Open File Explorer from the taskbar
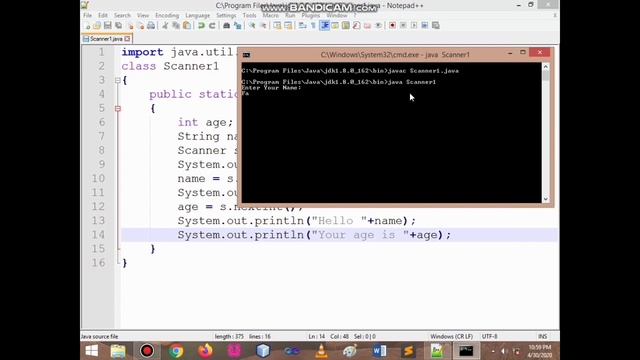Viewport: 640px width, 360px height. pos(118,351)
